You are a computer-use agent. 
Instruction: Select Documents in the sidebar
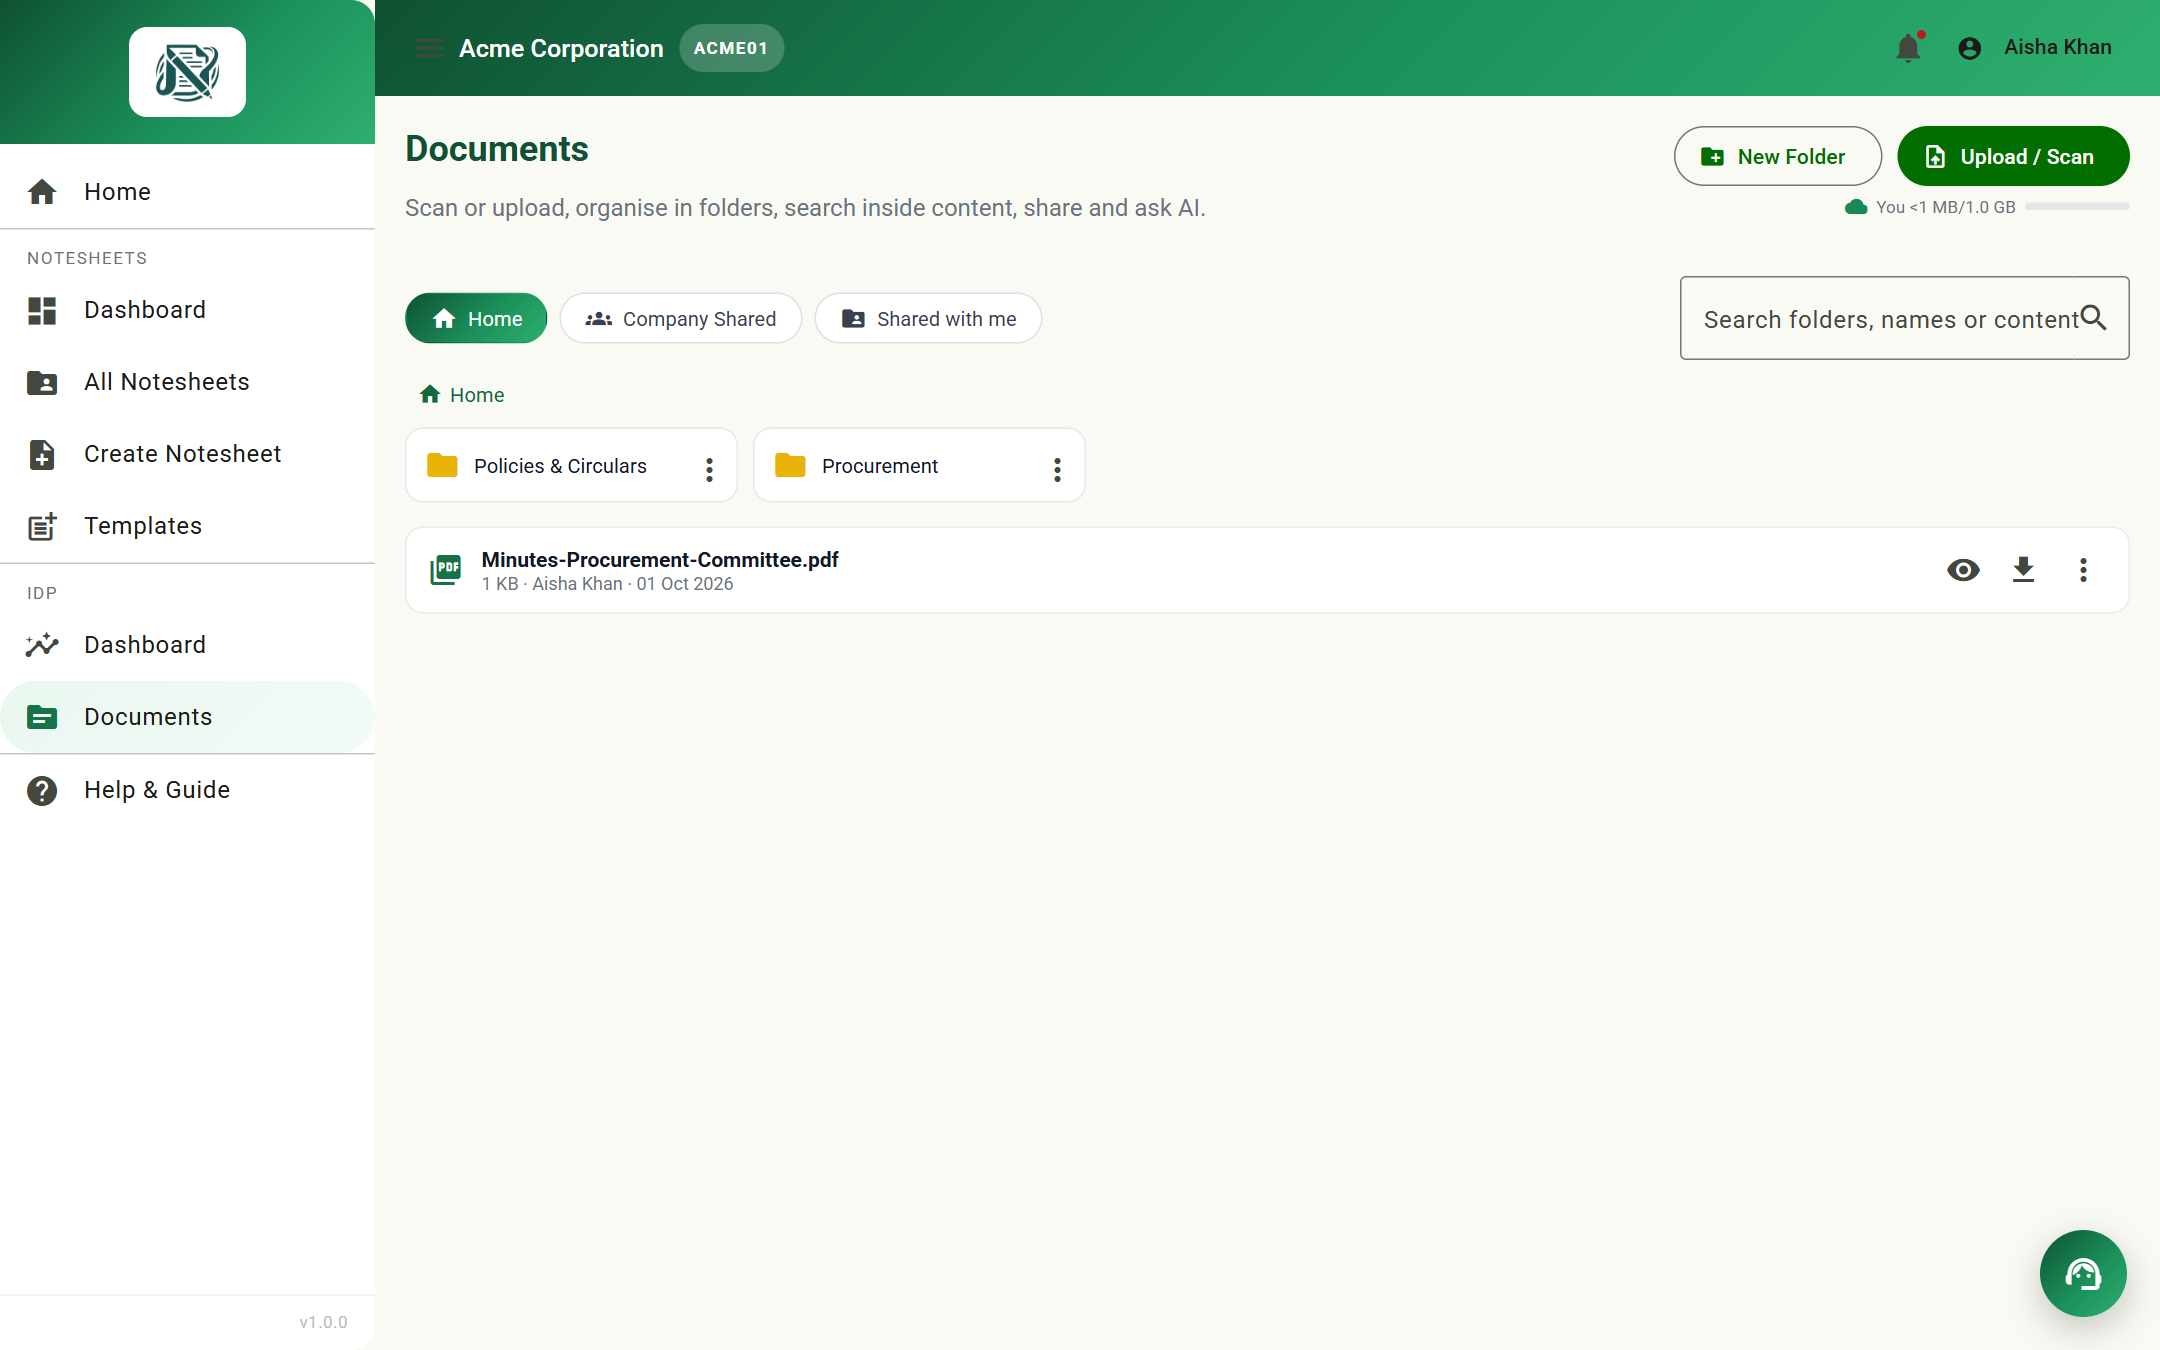[x=187, y=717]
